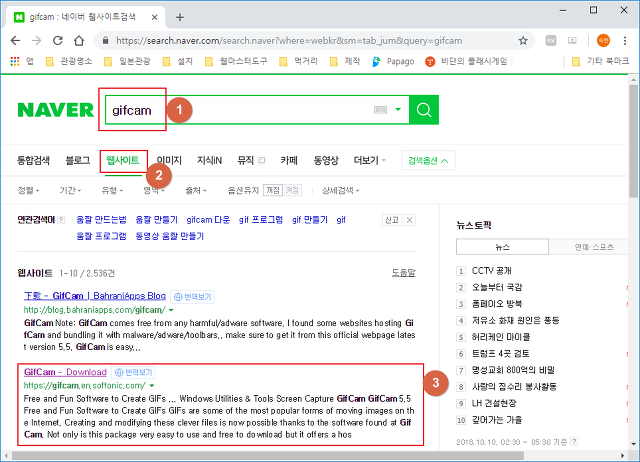Switch to the 동영상 tab

tap(326, 160)
